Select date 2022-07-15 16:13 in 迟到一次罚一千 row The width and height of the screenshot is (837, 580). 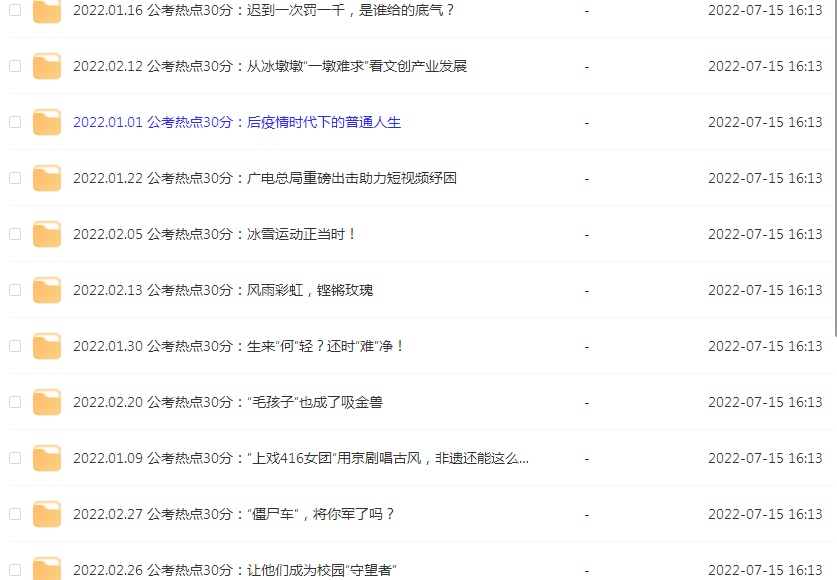[x=765, y=10]
